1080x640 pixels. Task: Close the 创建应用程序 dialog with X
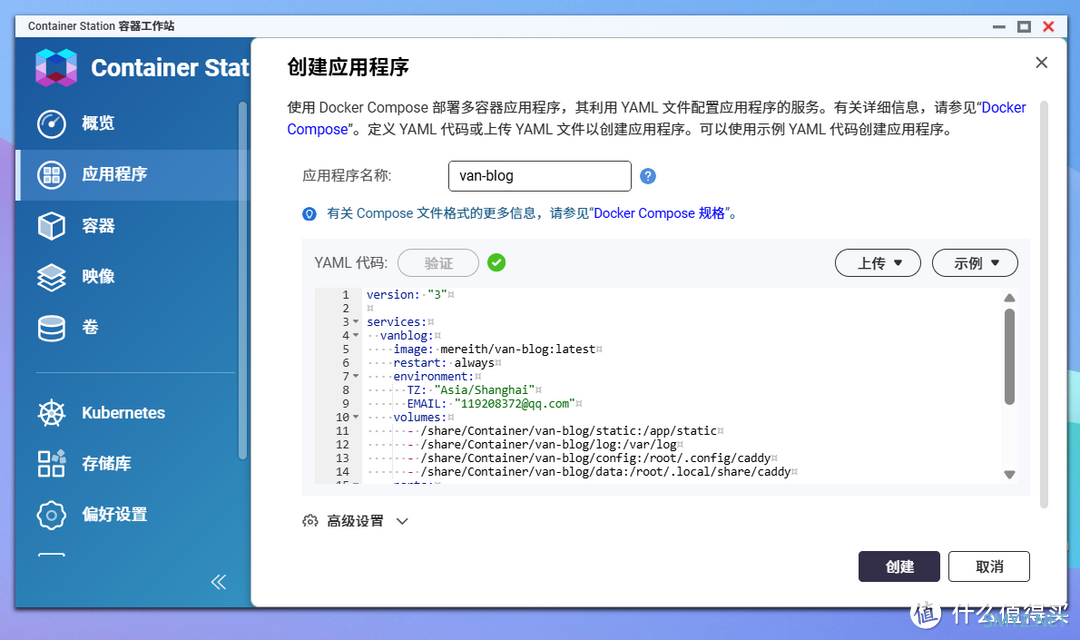click(1041, 63)
